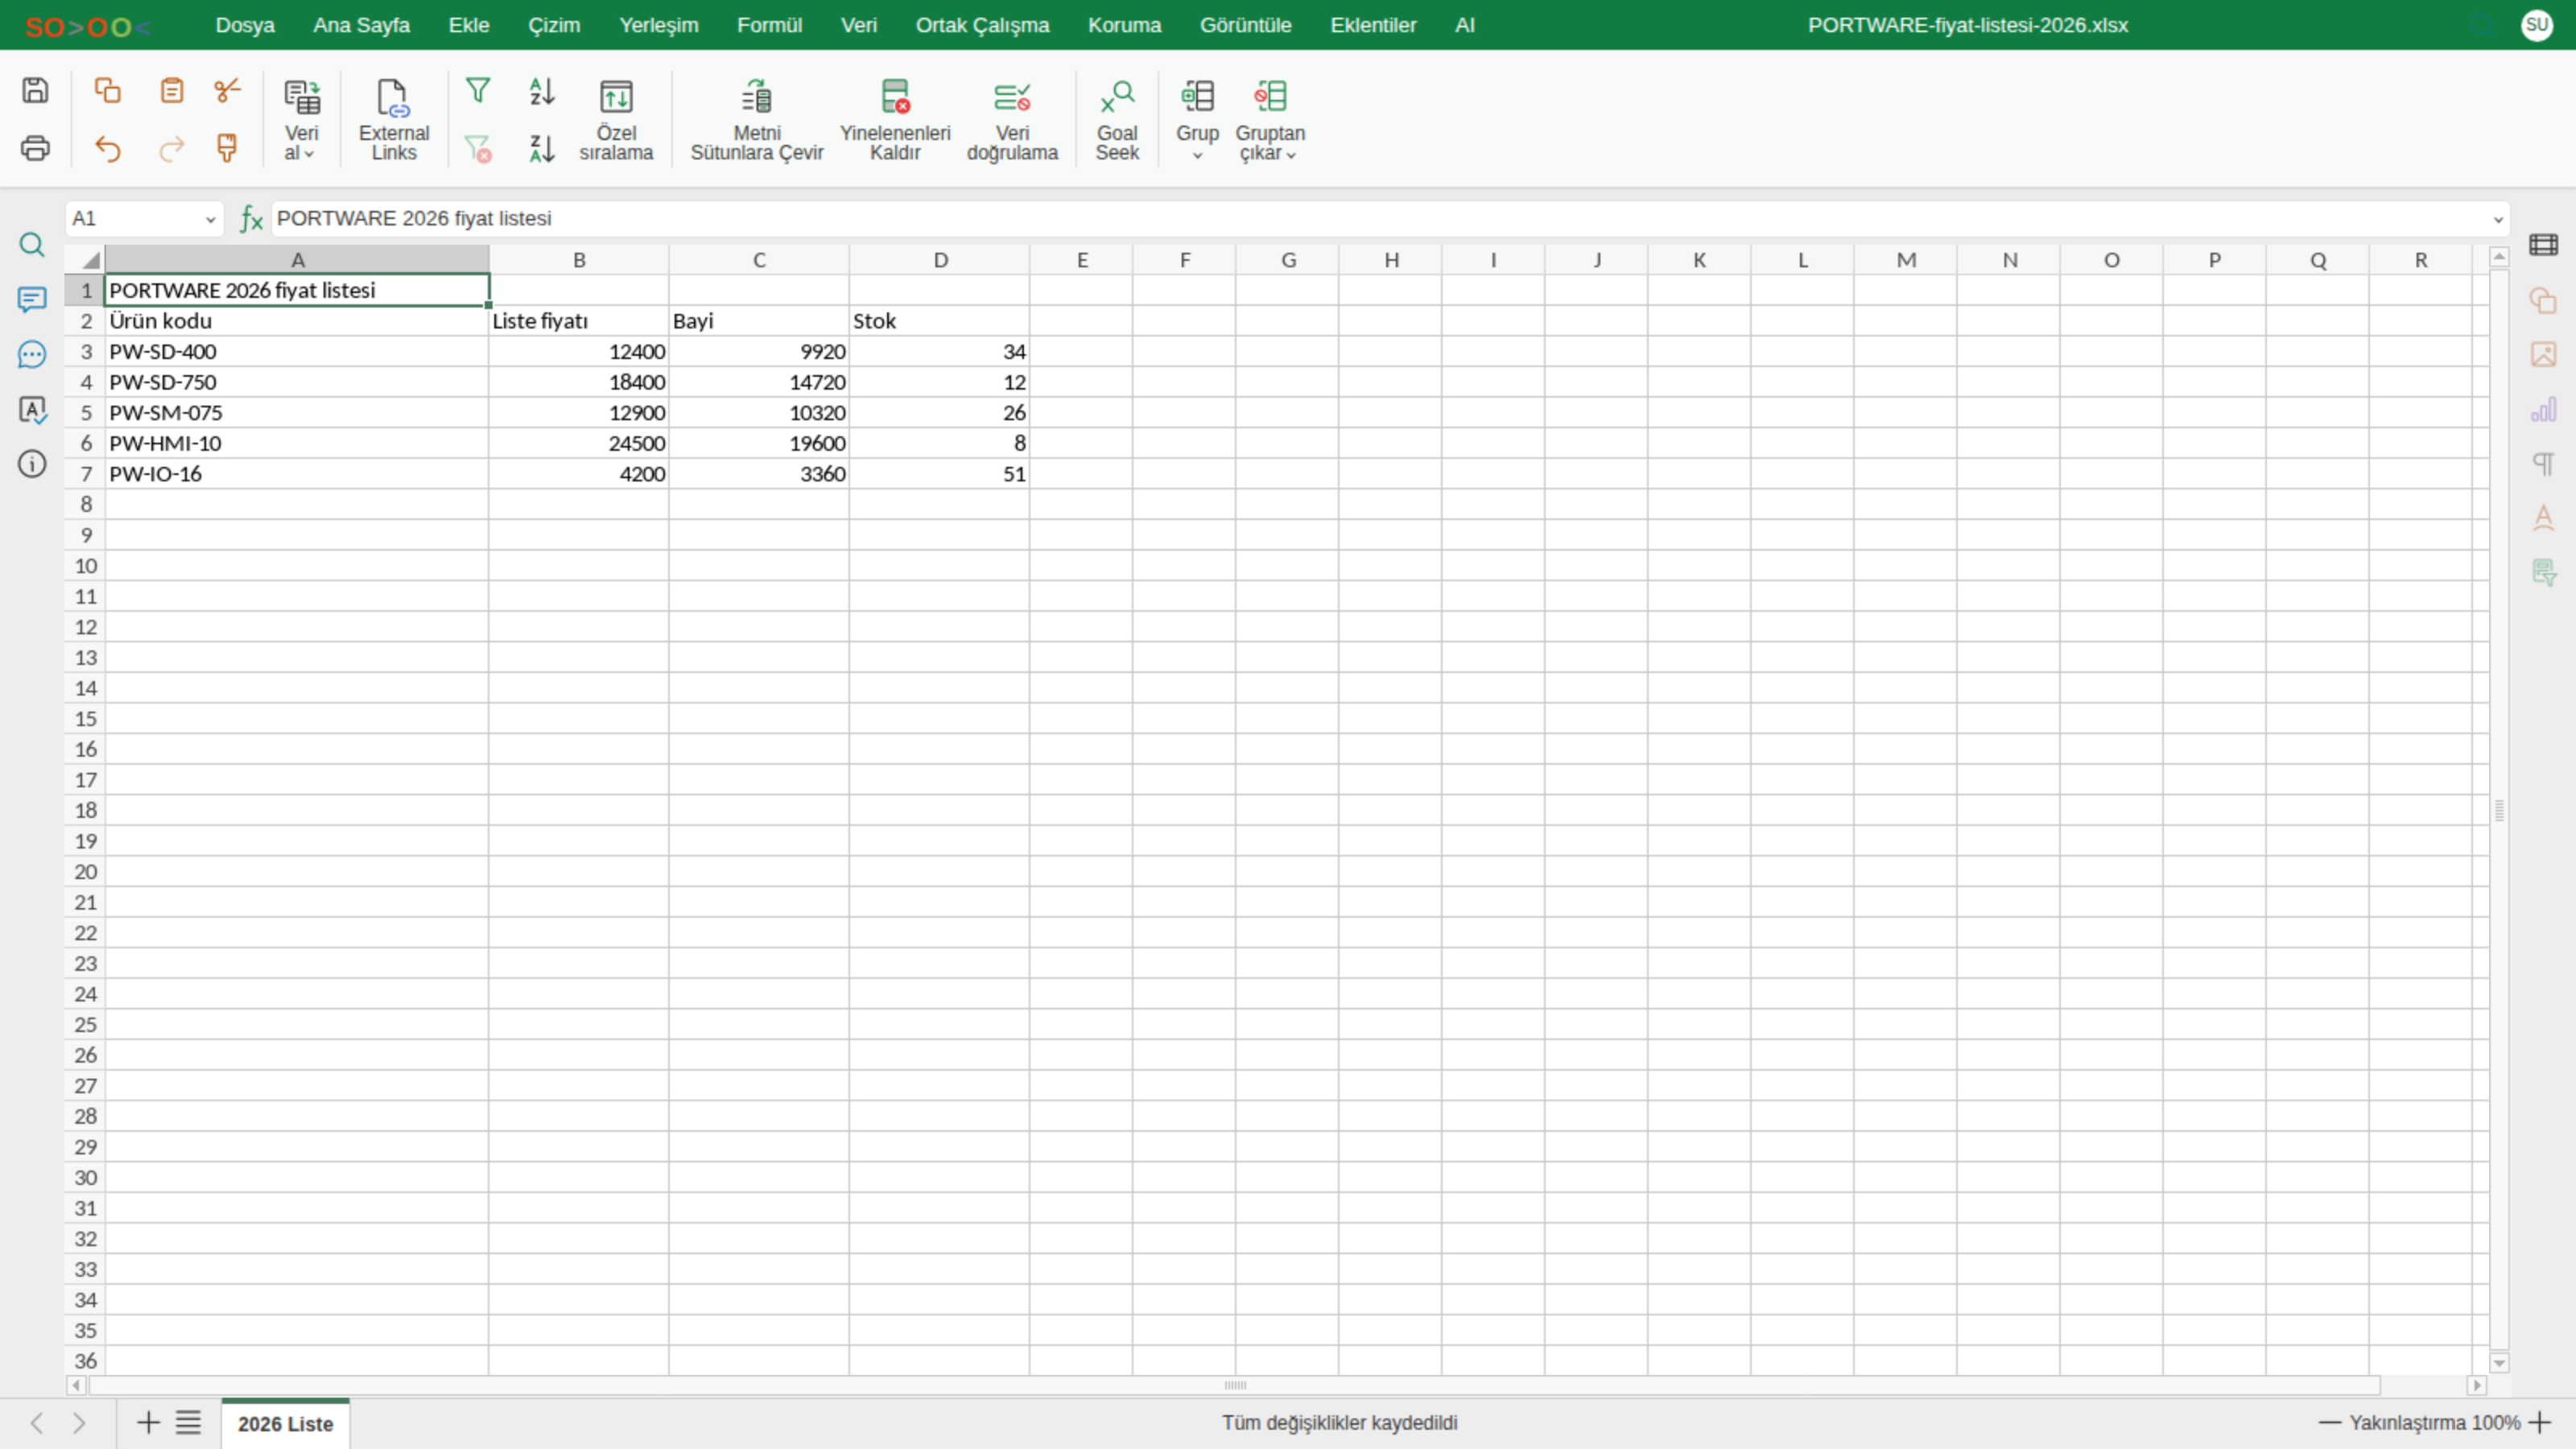Select column B header
This screenshot has height=1449, width=2576.
pos(579,260)
